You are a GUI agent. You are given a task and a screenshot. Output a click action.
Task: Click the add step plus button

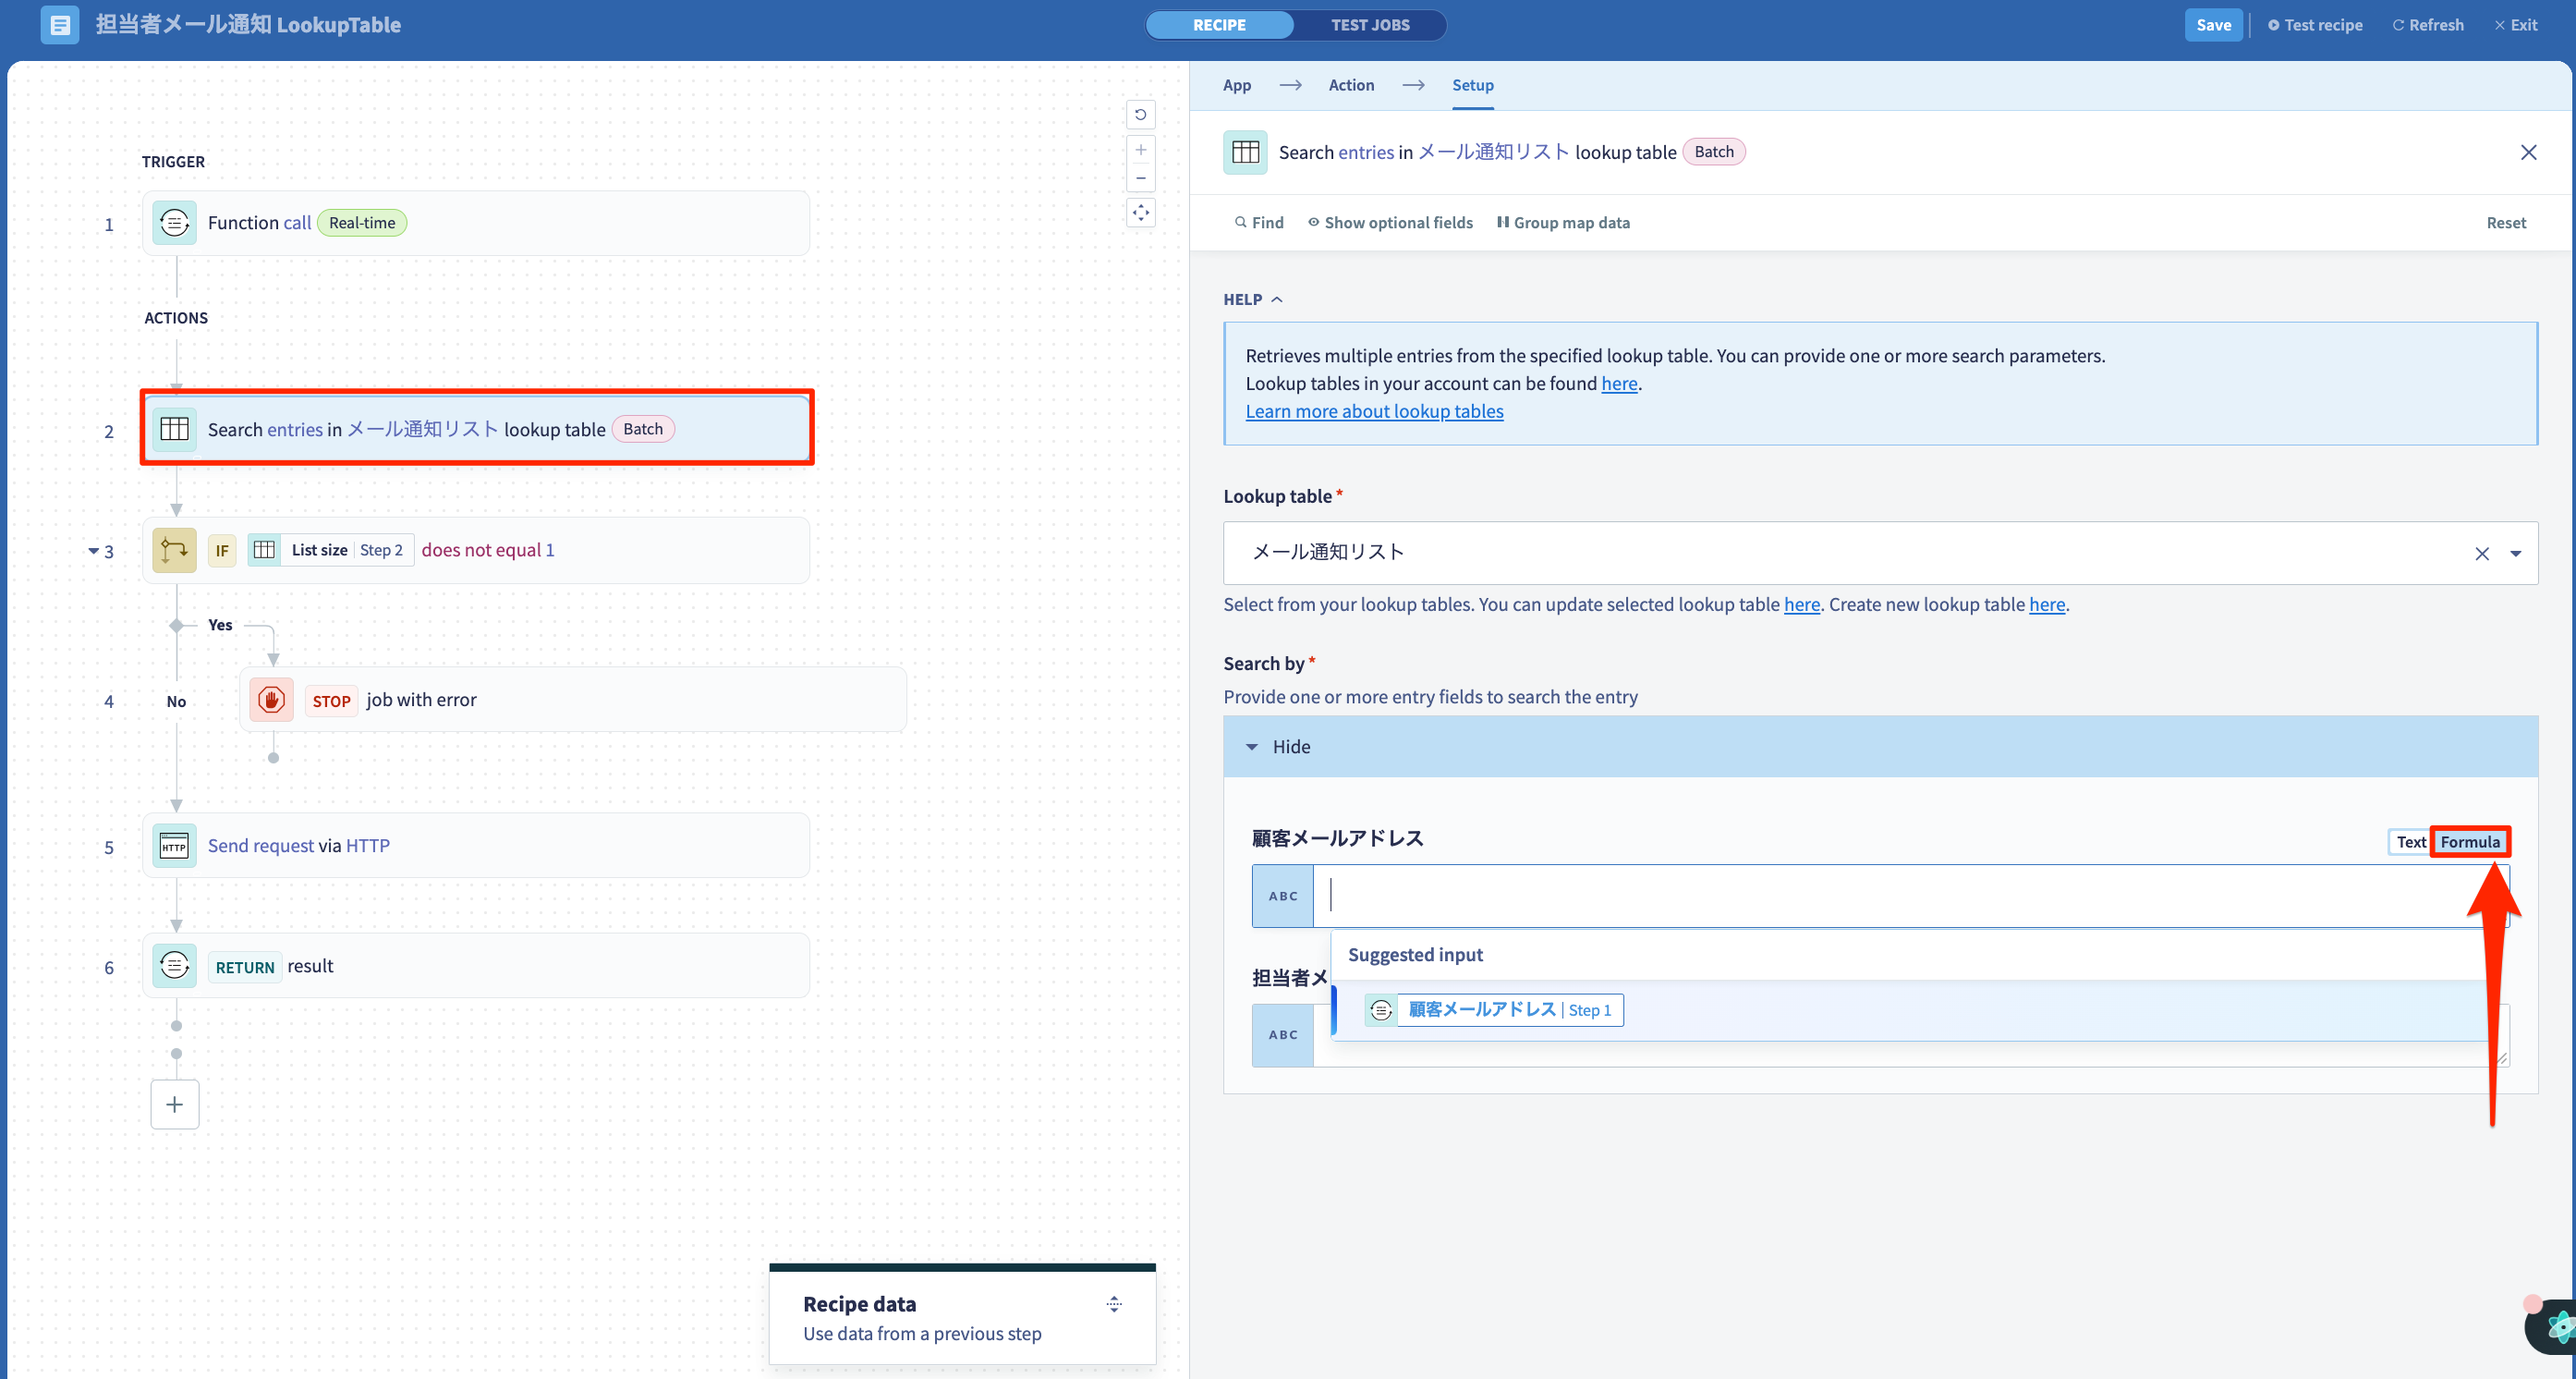click(x=175, y=1105)
